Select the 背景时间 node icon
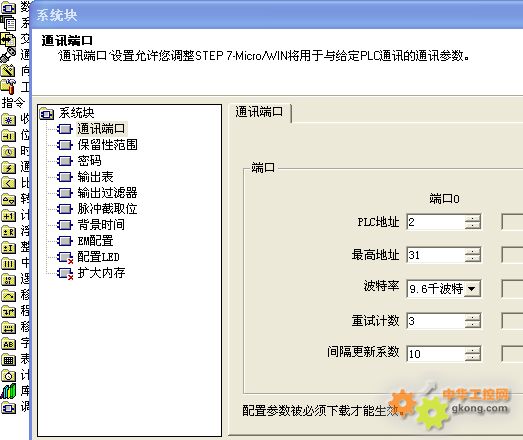Image resolution: width=523 pixels, height=440 pixels. (64, 225)
